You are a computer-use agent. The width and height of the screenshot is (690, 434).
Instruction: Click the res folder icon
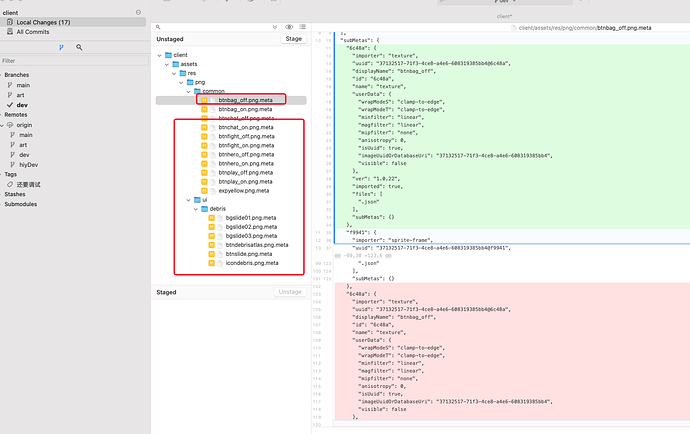click(x=183, y=73)
